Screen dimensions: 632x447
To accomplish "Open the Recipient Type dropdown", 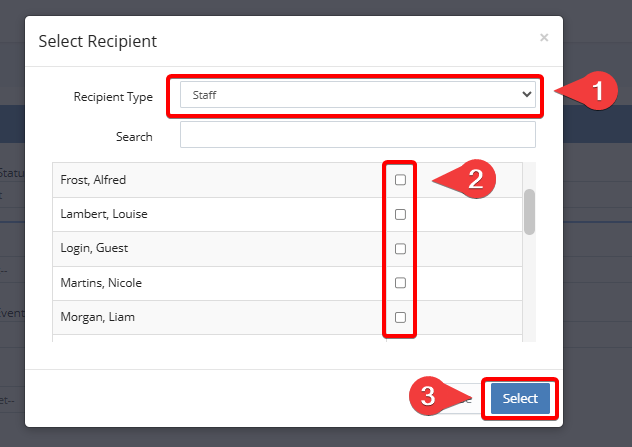I will [x=357, y=94].
